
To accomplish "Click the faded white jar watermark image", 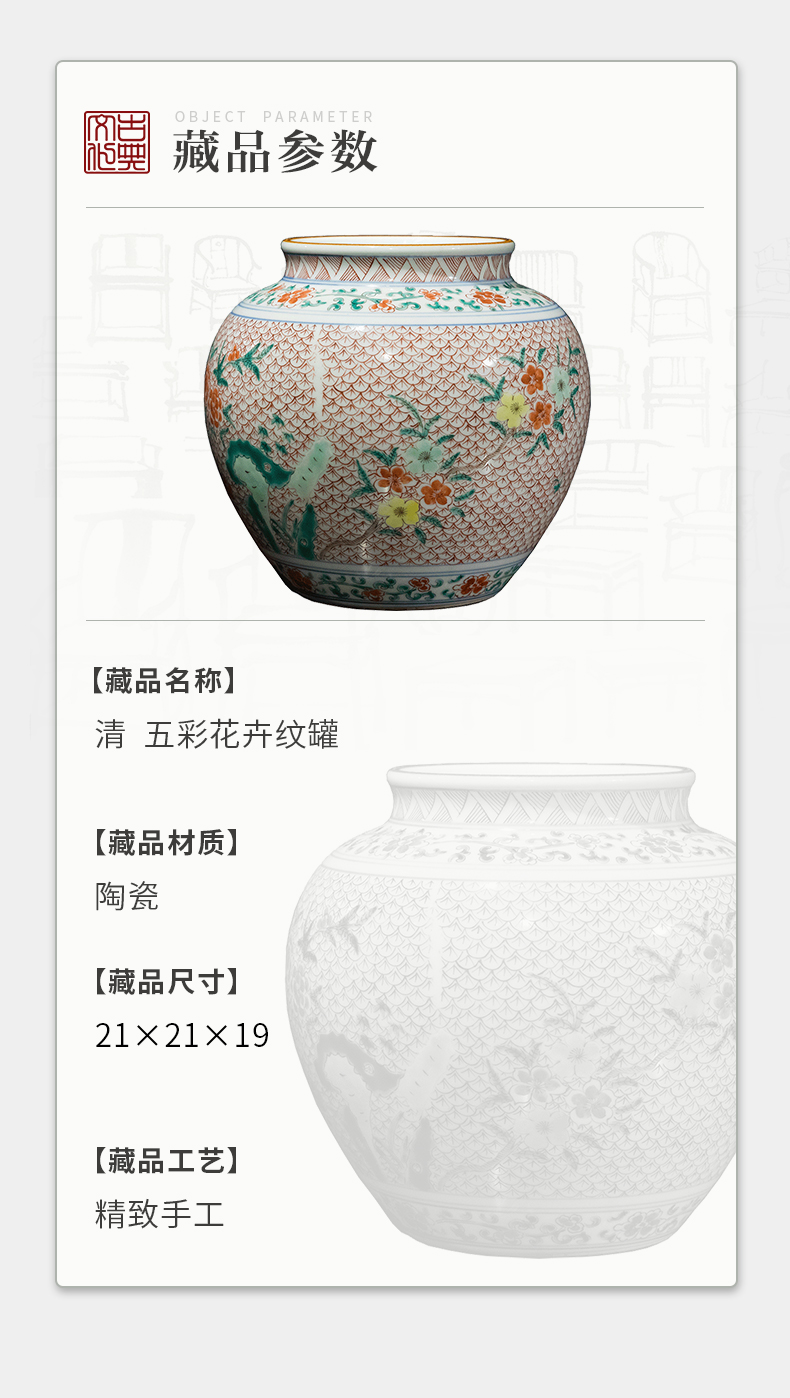I will coord(511,1010).
